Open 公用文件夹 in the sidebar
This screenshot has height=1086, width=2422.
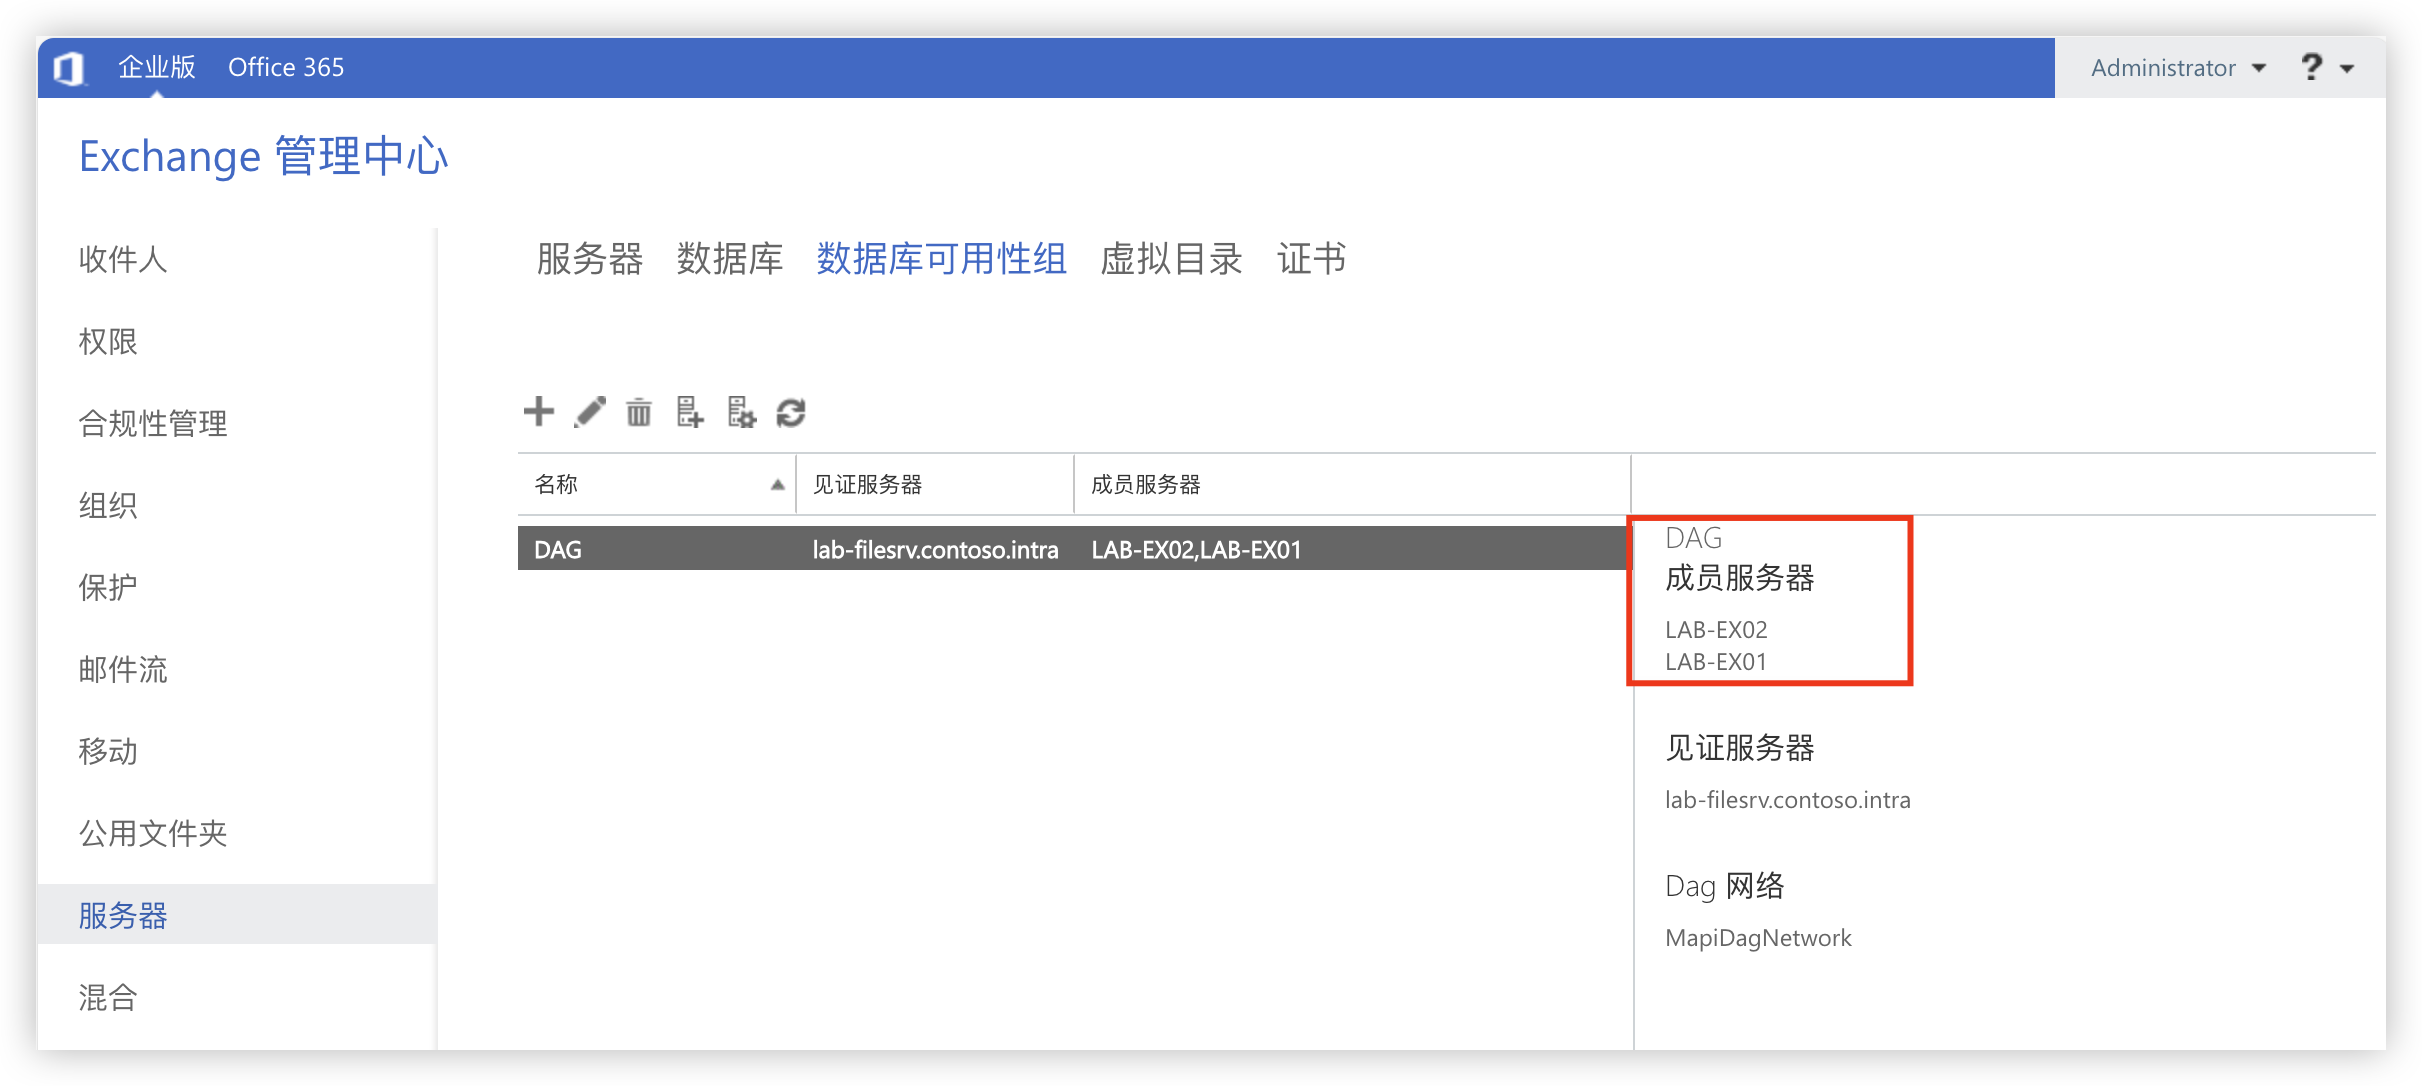(153, 833)
